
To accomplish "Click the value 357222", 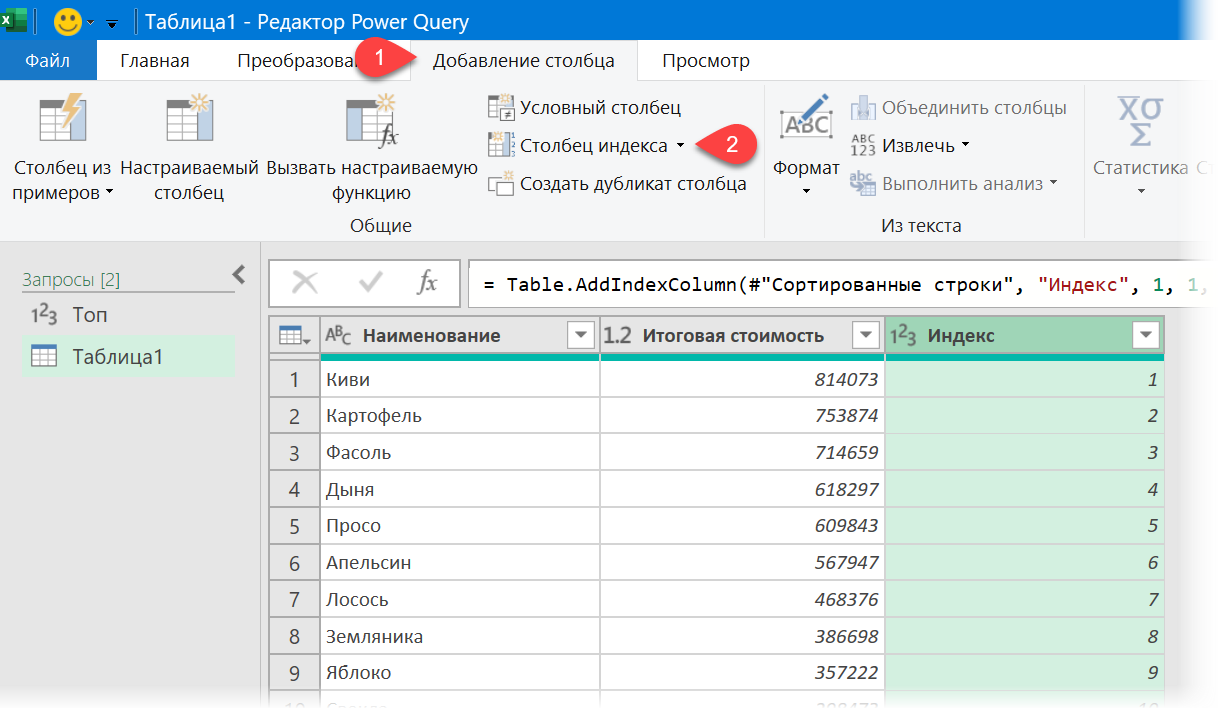I will tap(845, 673).
